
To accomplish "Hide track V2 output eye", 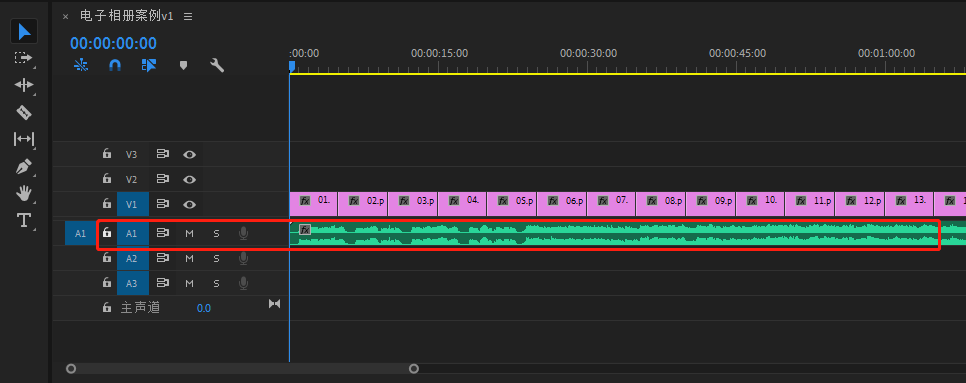I will point(190,180).
